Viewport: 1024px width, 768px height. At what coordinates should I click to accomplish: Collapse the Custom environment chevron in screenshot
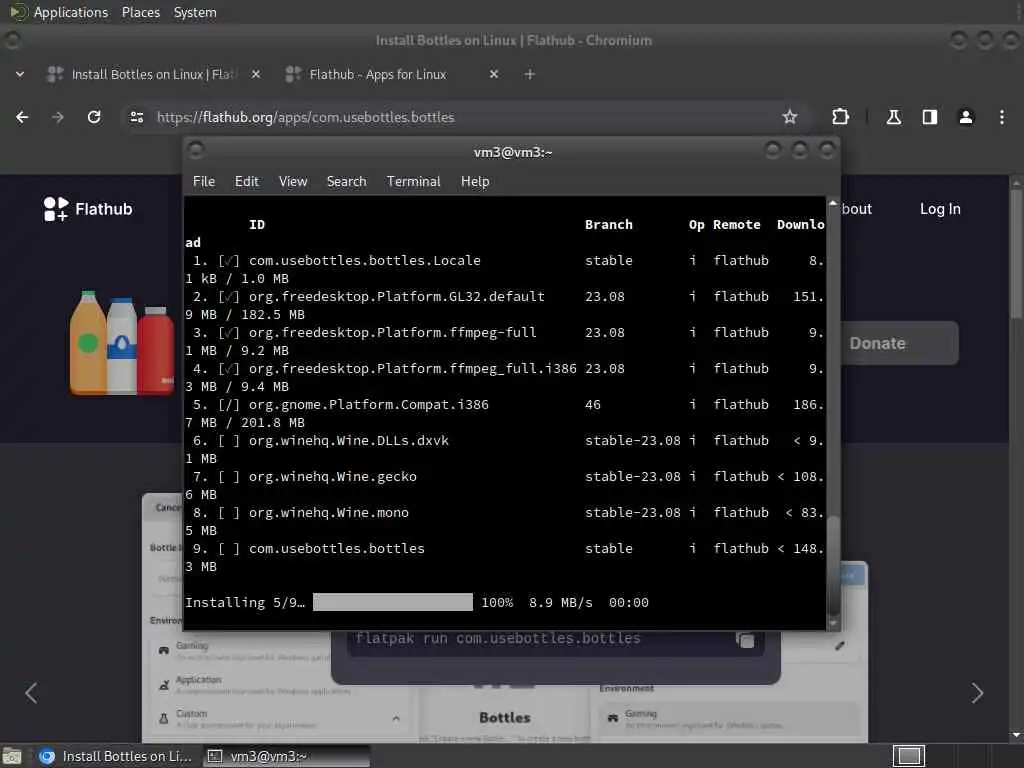[396, 718]
